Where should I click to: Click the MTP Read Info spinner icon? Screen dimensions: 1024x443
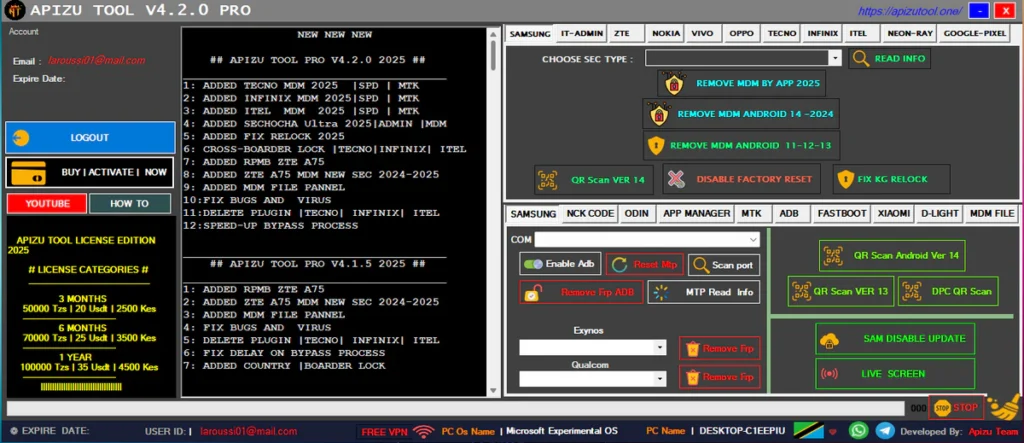662,292
